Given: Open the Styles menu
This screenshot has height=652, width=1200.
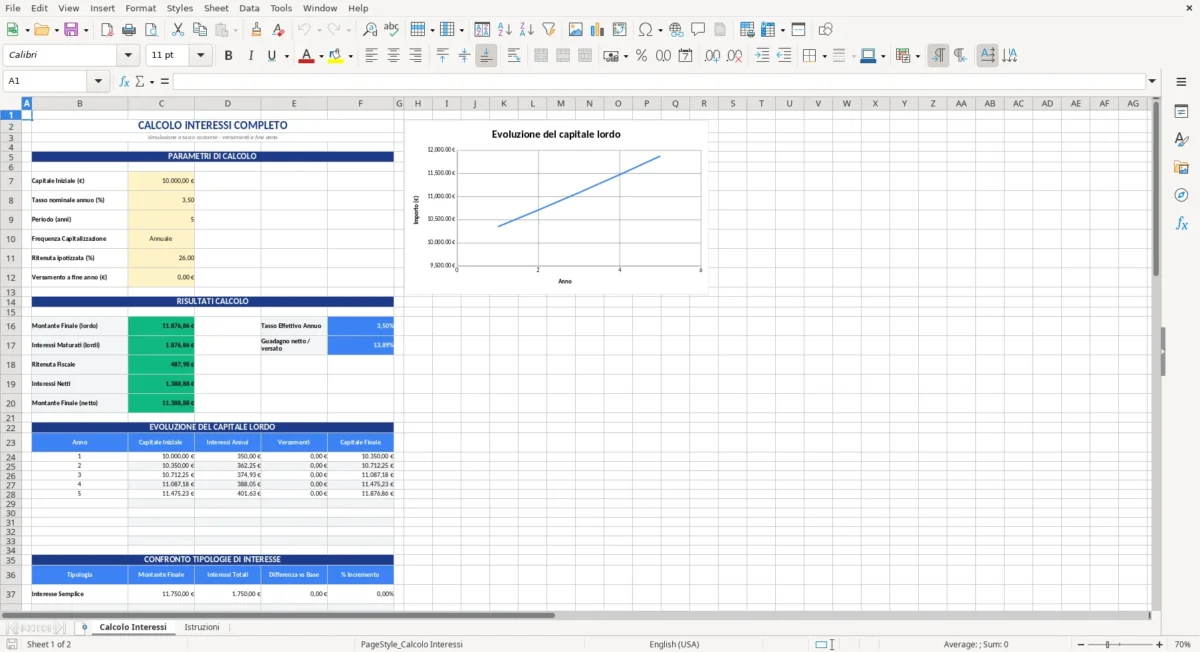Looking at the screenshot, I should pyautogui.click(x=180, y=8).
